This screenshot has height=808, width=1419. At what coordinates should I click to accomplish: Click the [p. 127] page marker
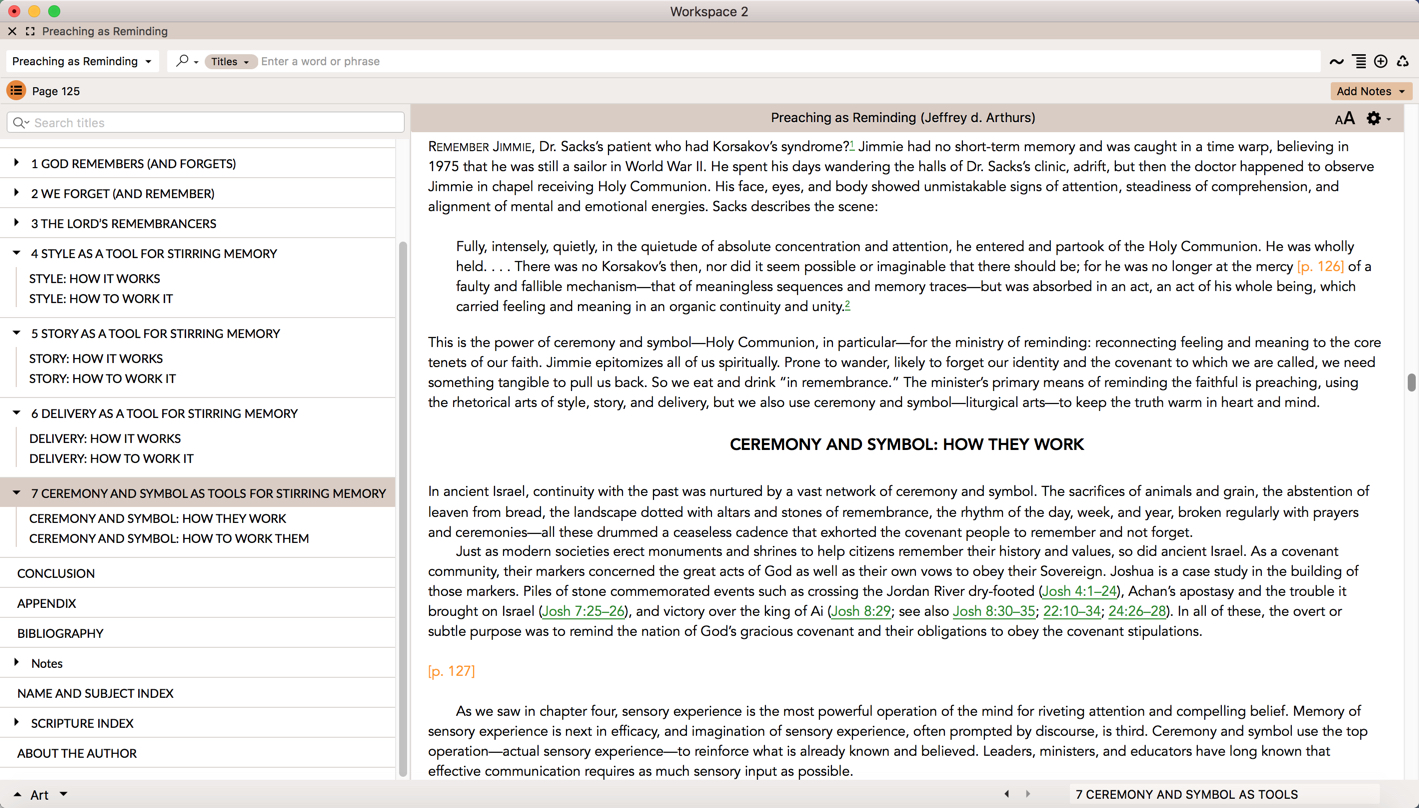451,671
